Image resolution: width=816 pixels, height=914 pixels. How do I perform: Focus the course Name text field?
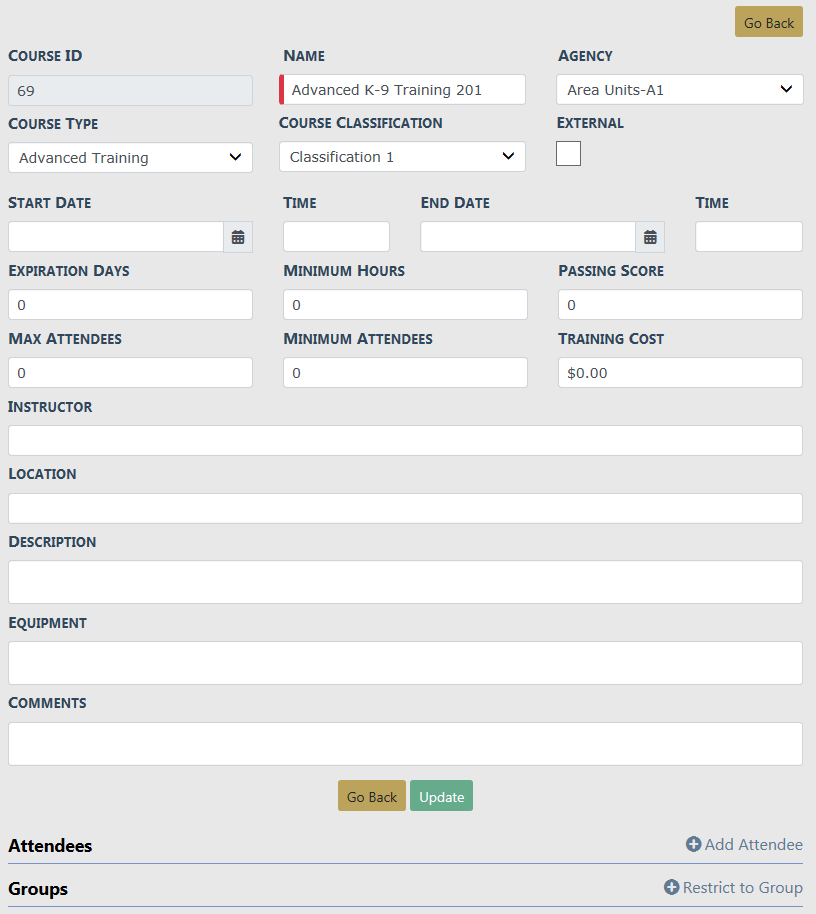[x=404, y=90]
